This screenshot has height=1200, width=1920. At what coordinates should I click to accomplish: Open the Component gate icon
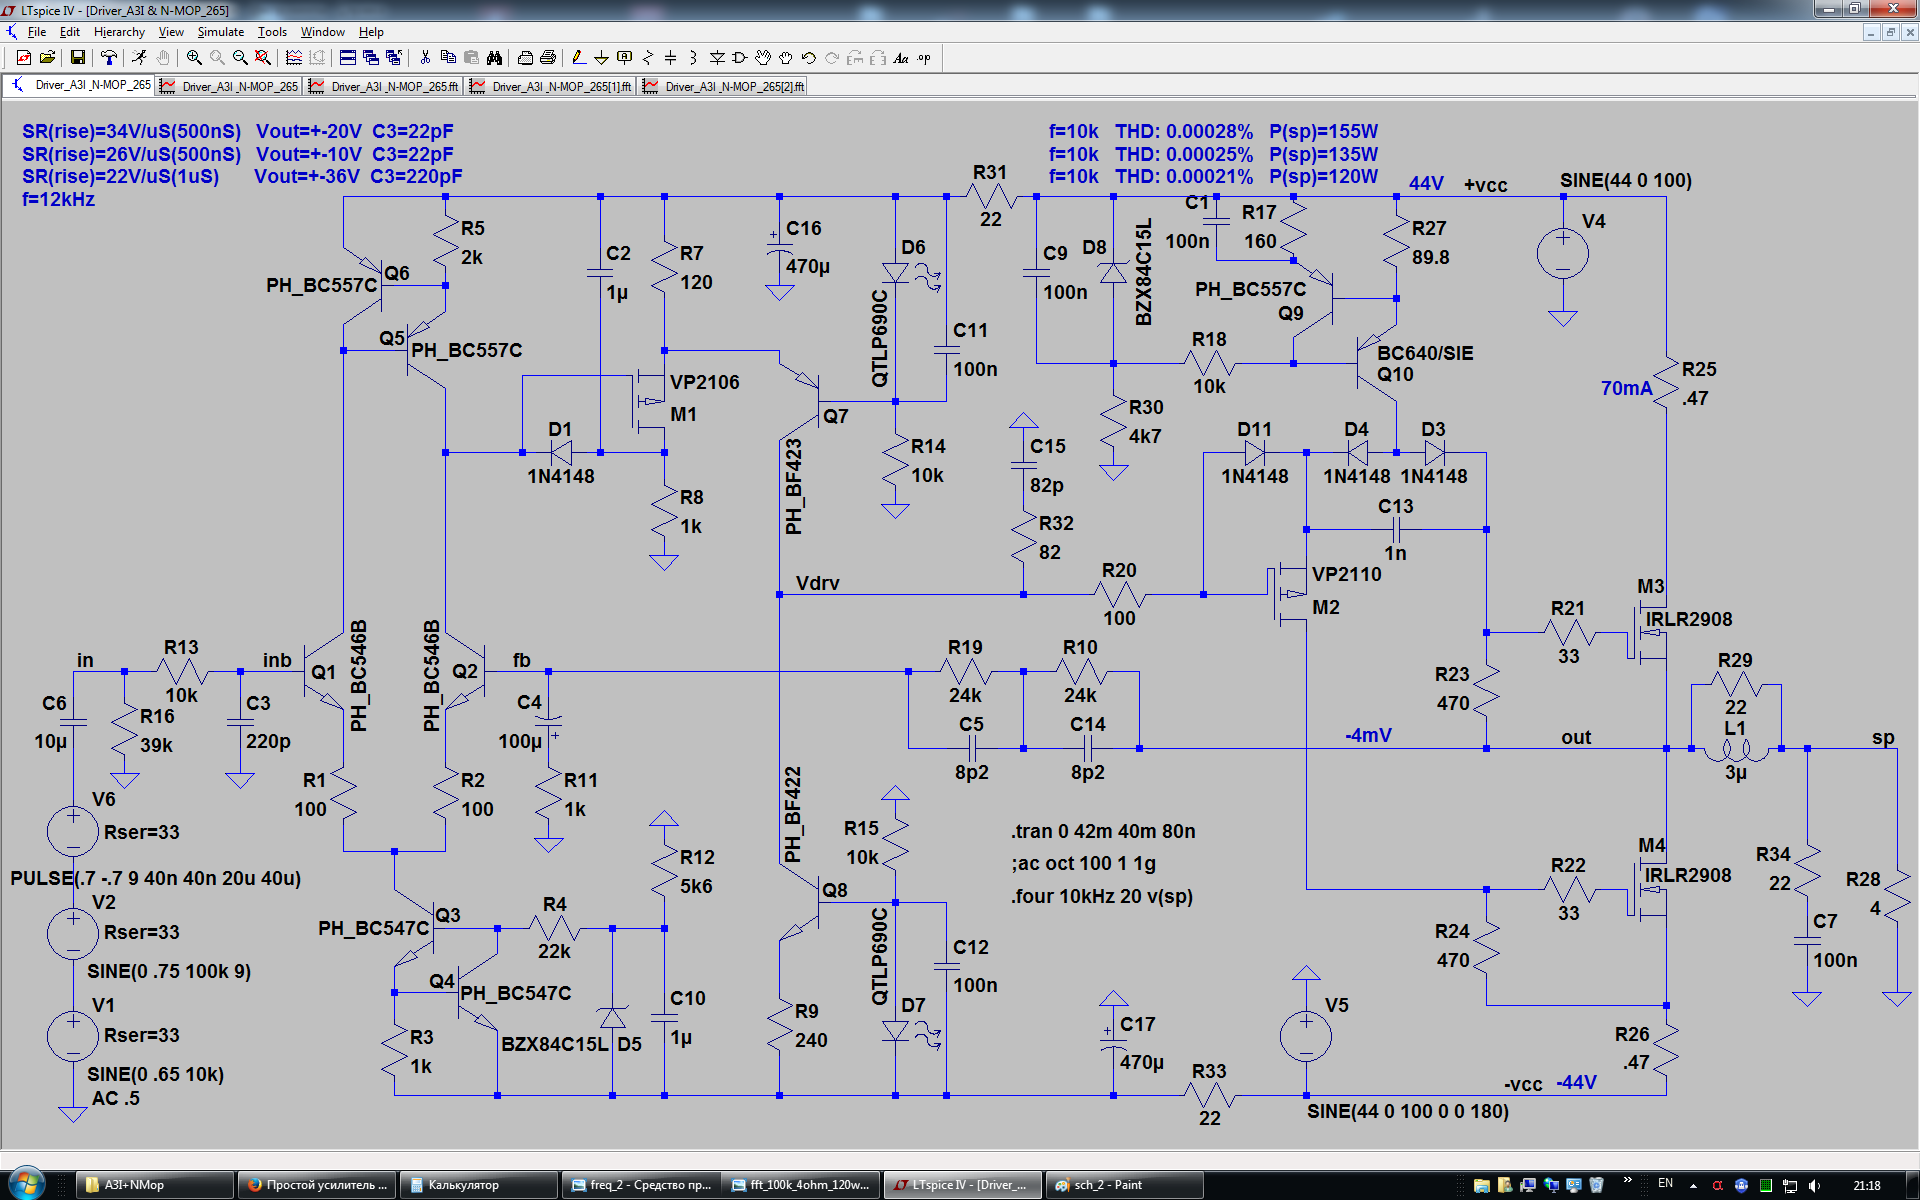click(740, 58)
